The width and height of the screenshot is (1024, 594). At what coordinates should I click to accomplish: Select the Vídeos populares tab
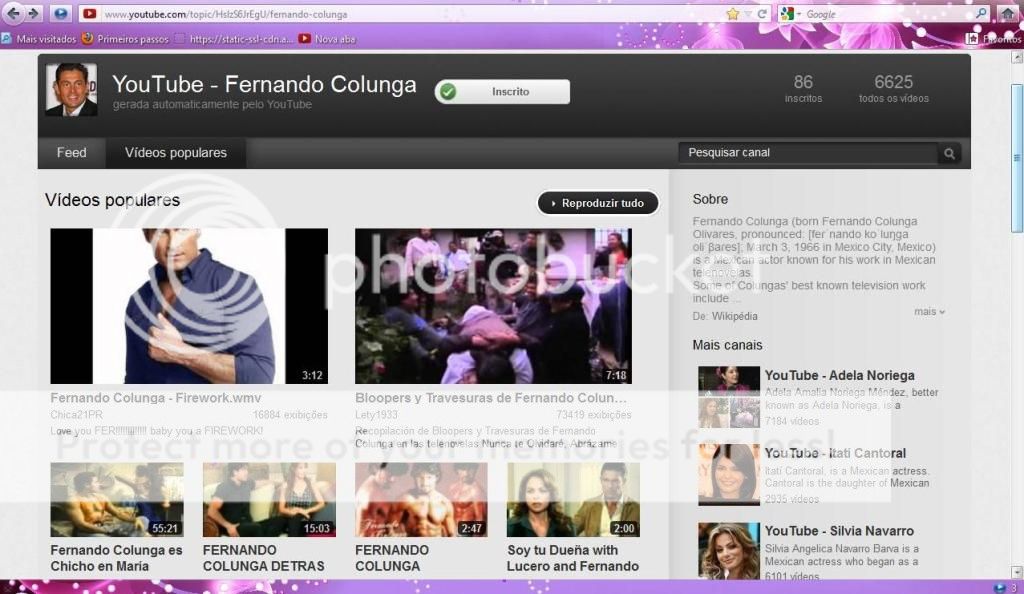click(x=176, y=153)
